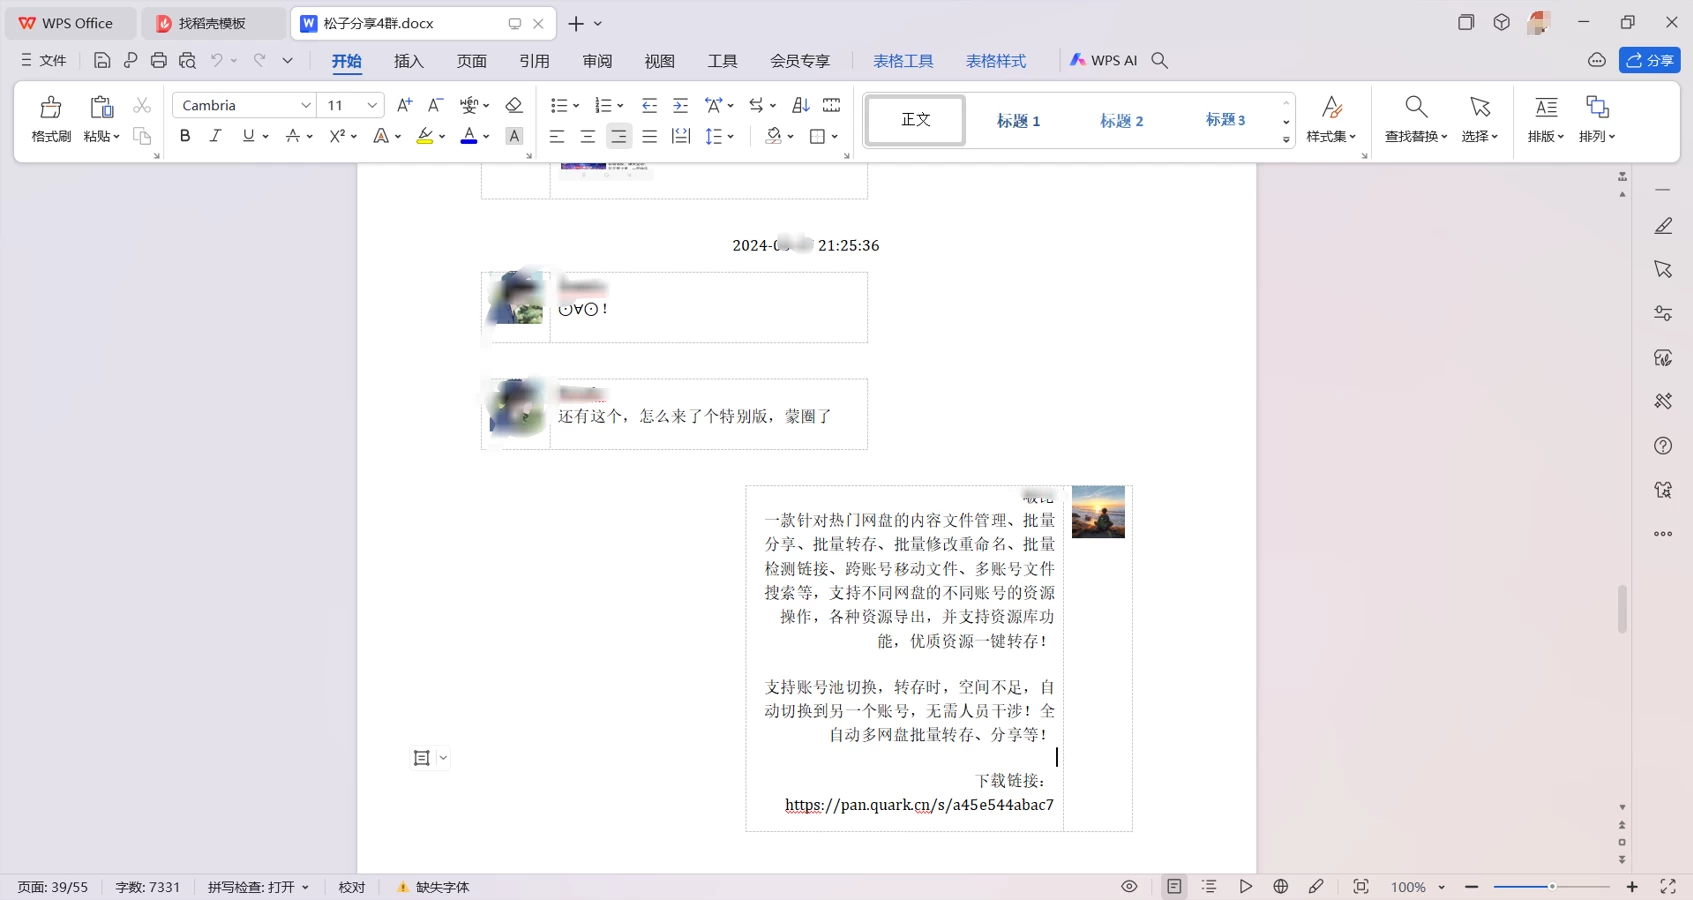Image resolution: width=1693 pixels, height=900 pixels.
Task: Toggle italic formatting
Action: coord(215,136)
